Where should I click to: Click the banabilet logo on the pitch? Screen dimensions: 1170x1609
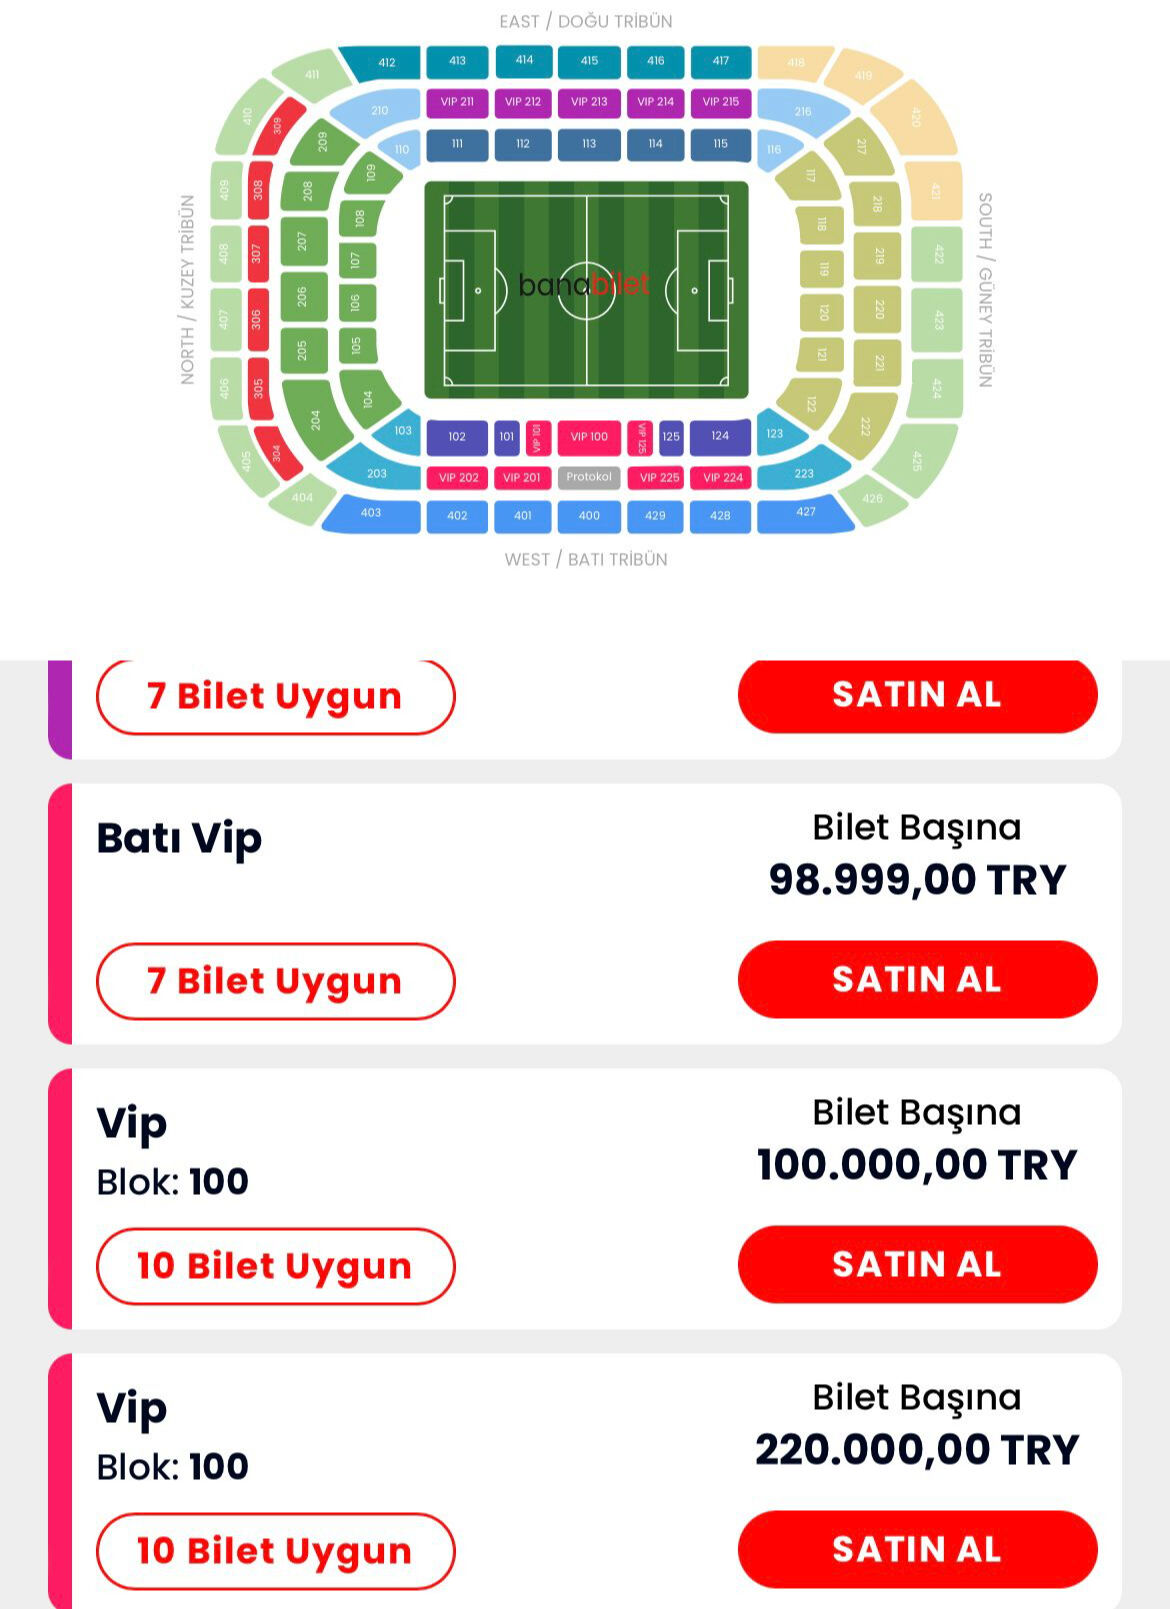tap(588, 283)
